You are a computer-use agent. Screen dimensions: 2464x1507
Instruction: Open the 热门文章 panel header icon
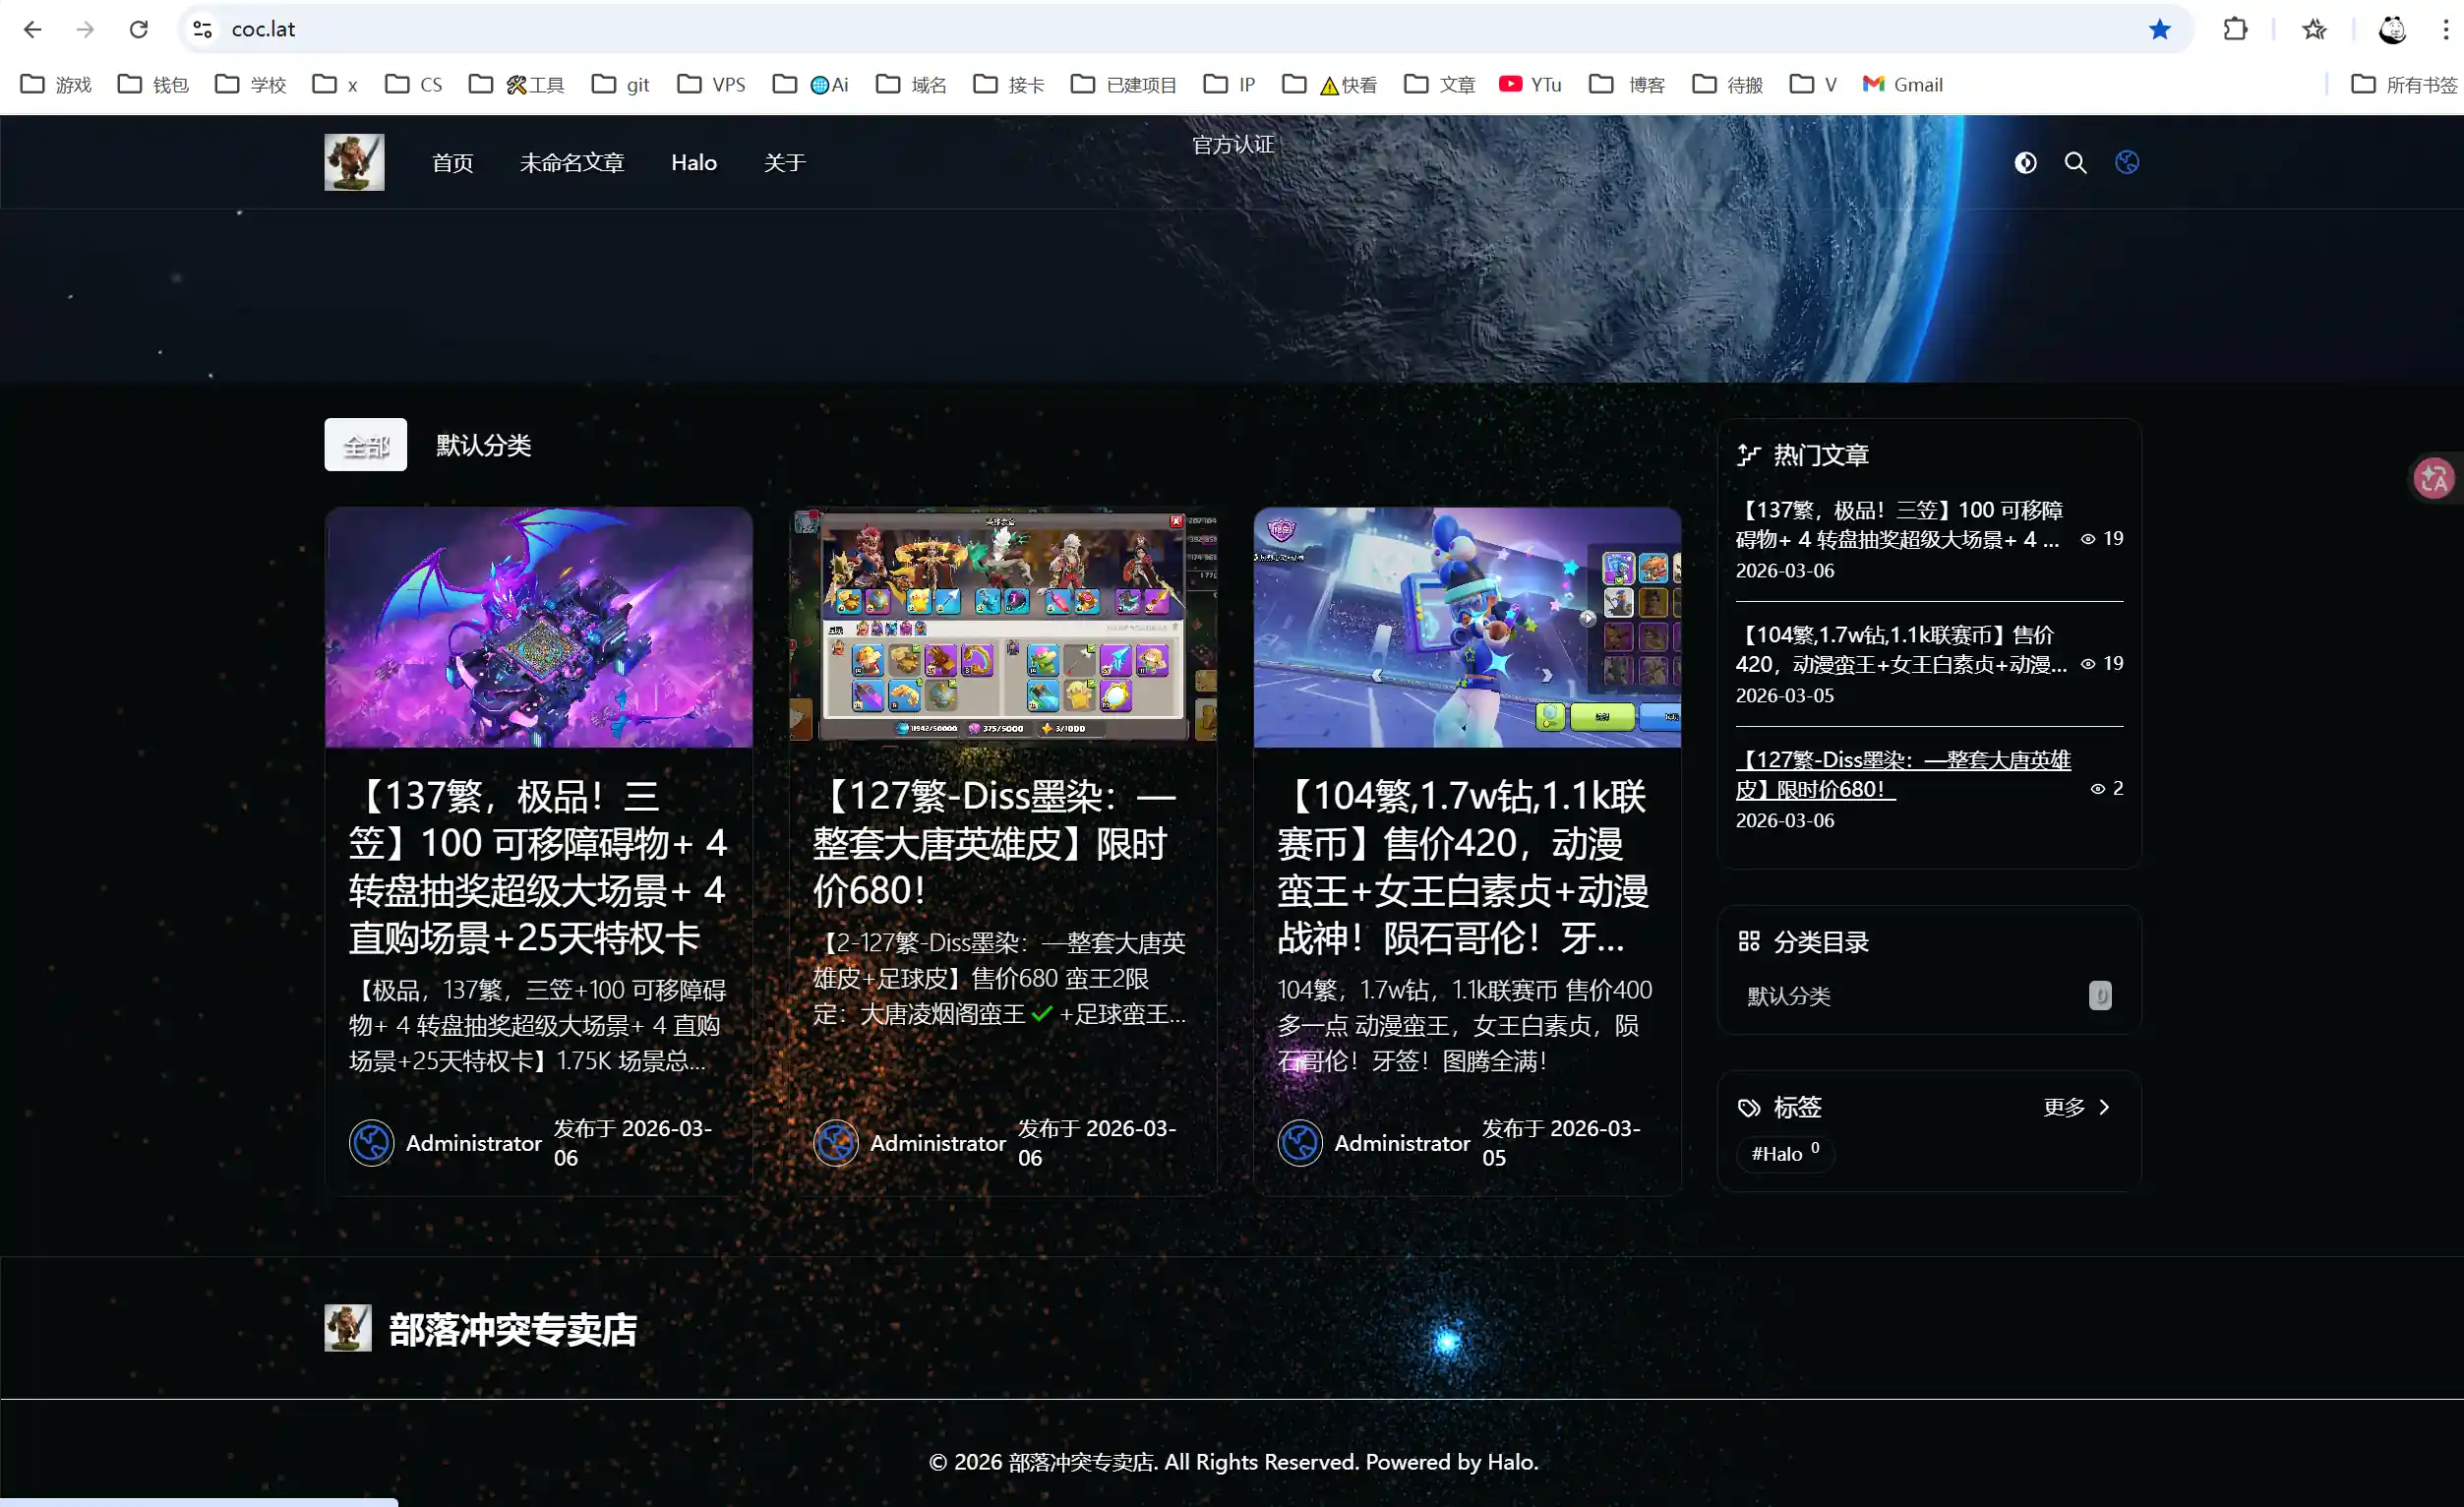tap(1748, 454)
